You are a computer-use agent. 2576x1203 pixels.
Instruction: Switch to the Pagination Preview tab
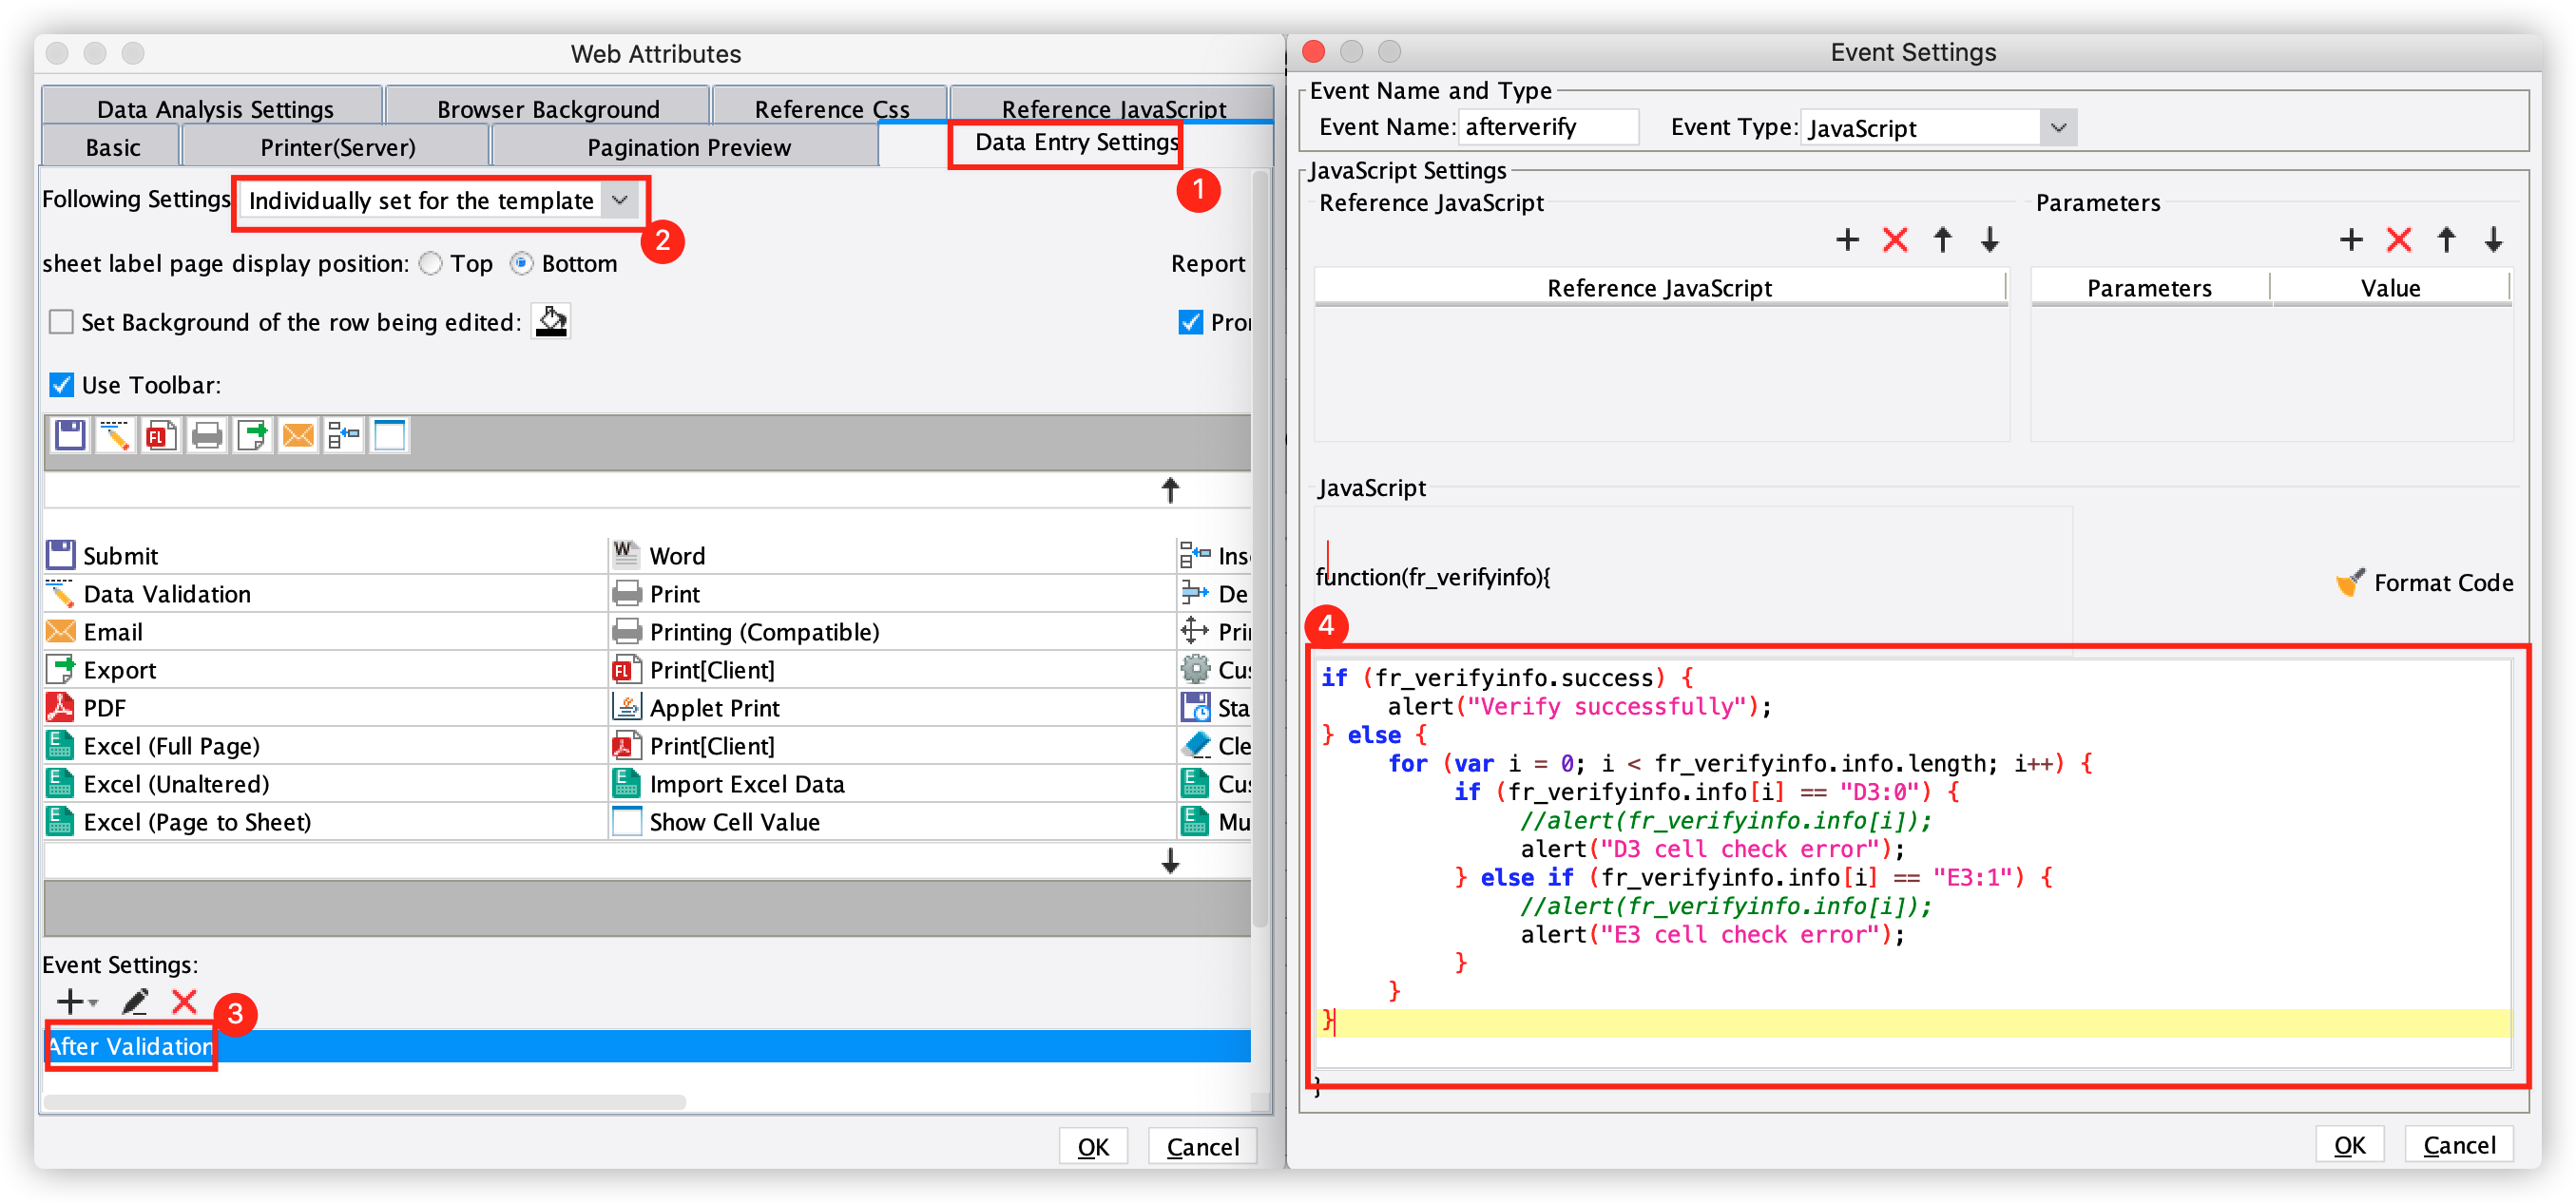click(x=688, y=148)
